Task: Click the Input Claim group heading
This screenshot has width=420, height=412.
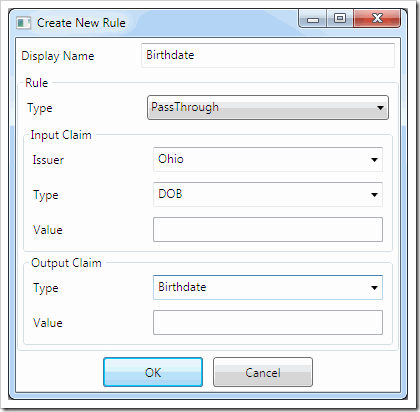Action: tap(61, 135)
